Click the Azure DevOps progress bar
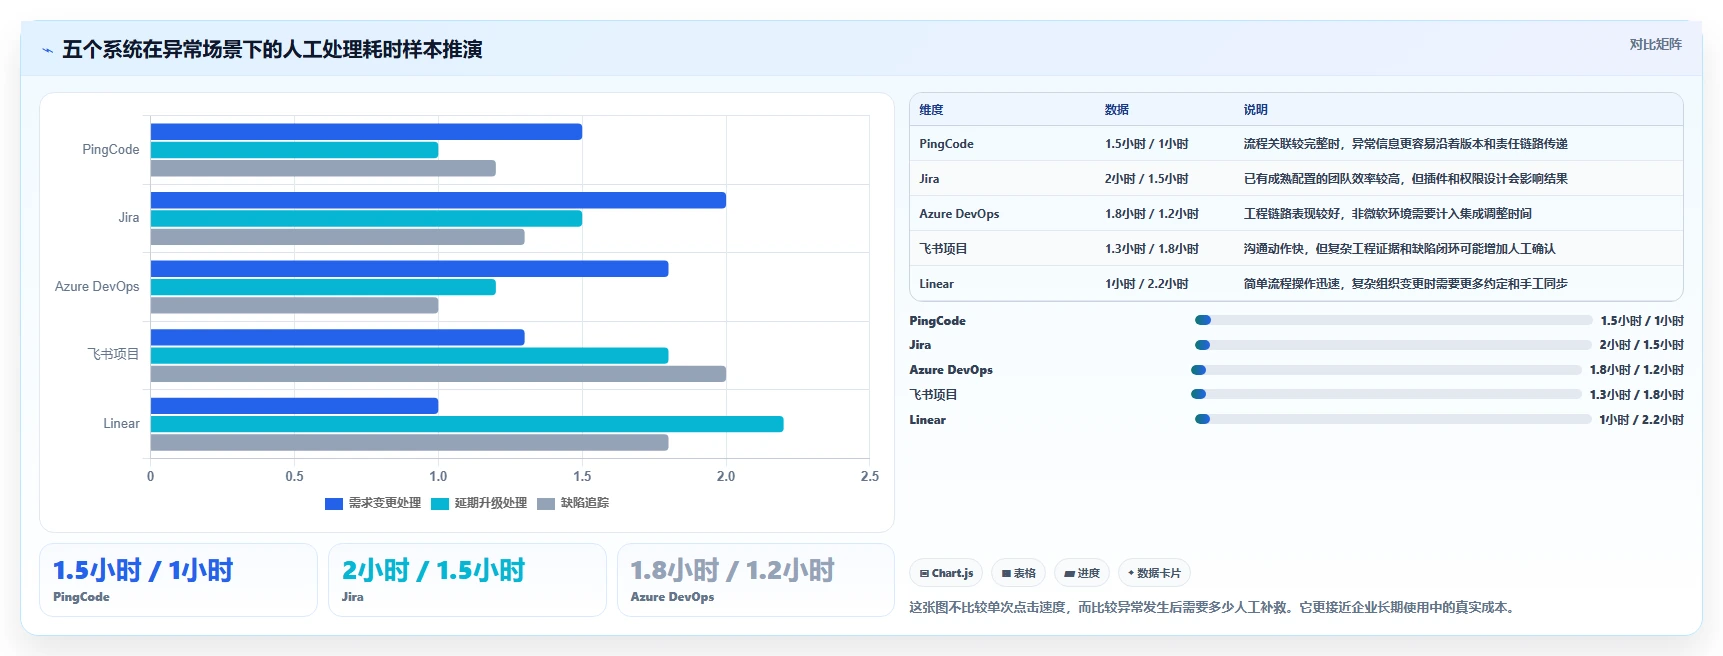Image resolution: width=1723 pixels, height=656 pixels. coord(1386,370)
